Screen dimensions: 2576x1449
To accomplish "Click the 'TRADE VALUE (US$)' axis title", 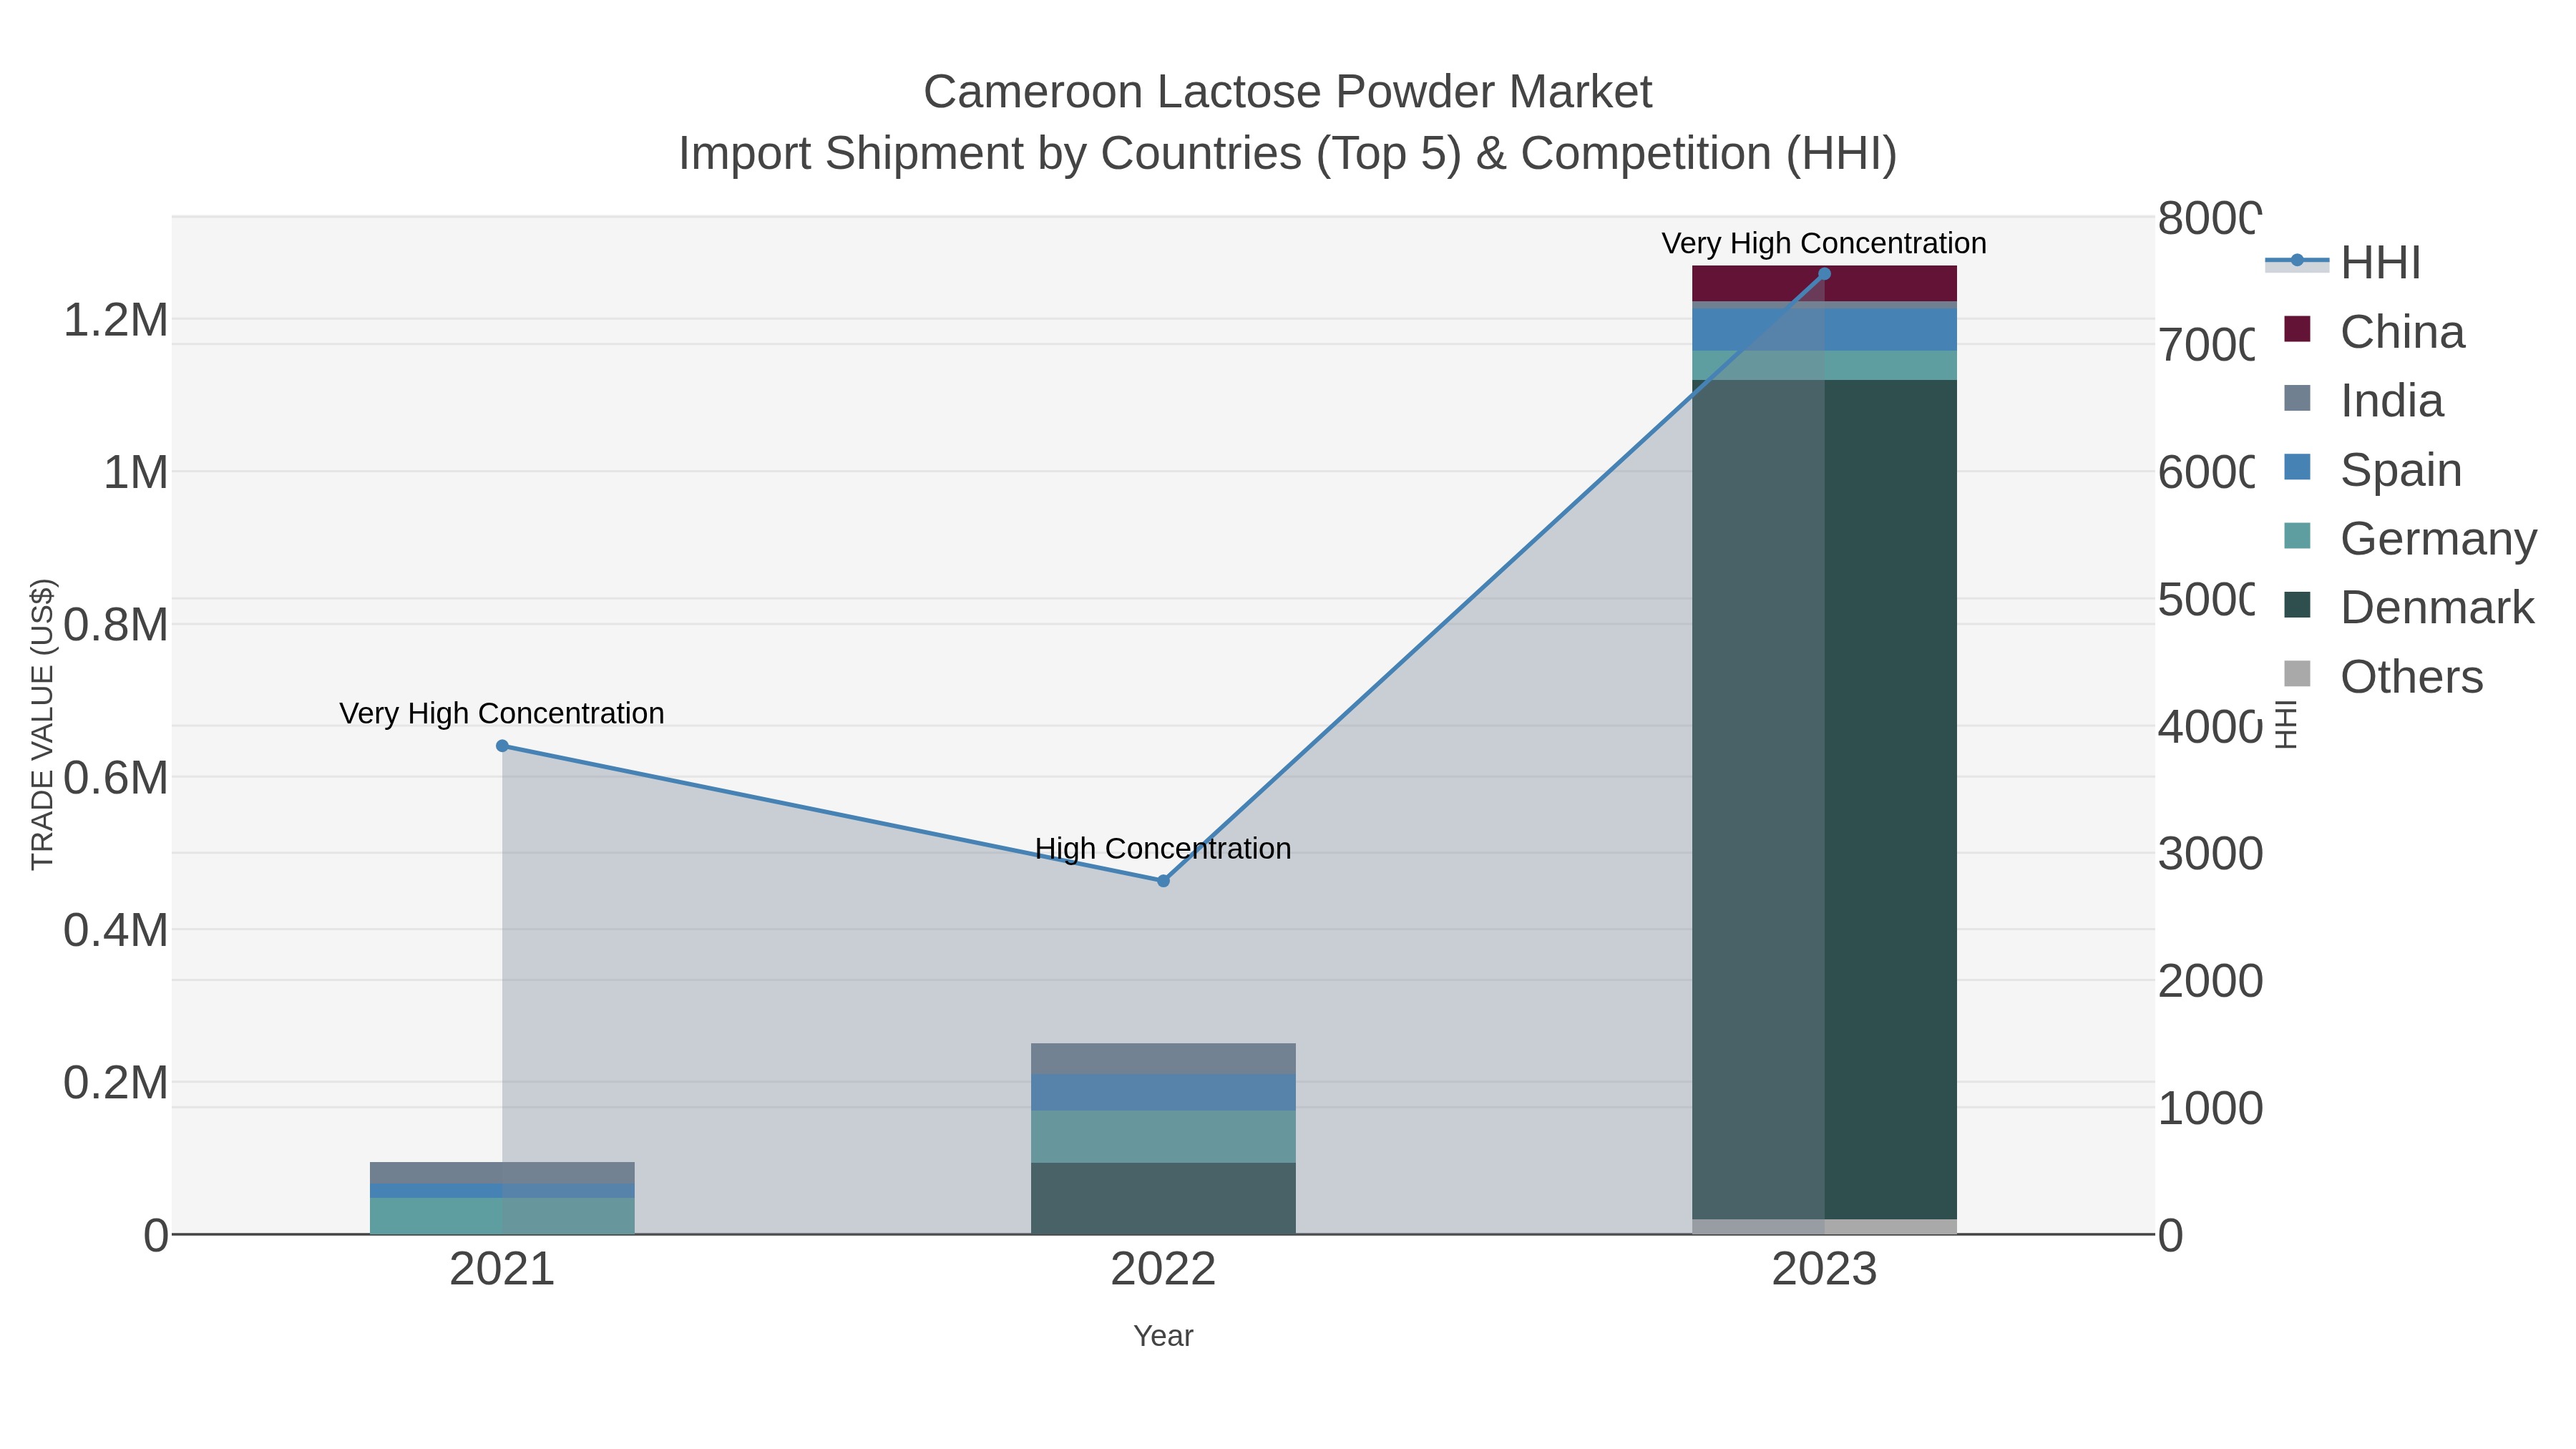I will (x=42, y=724).
